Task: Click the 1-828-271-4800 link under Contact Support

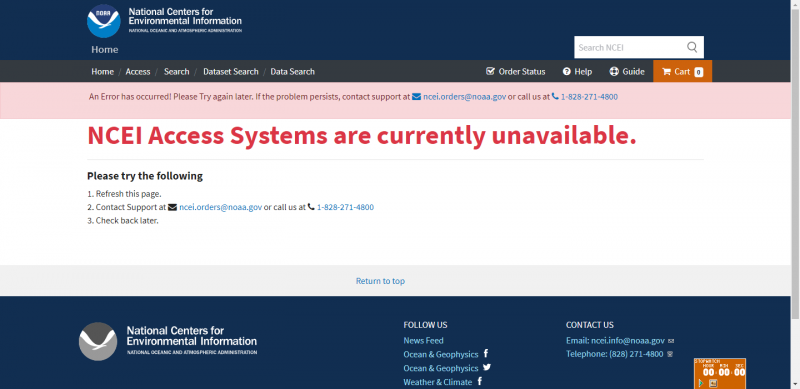Action: tap(345, 207)
